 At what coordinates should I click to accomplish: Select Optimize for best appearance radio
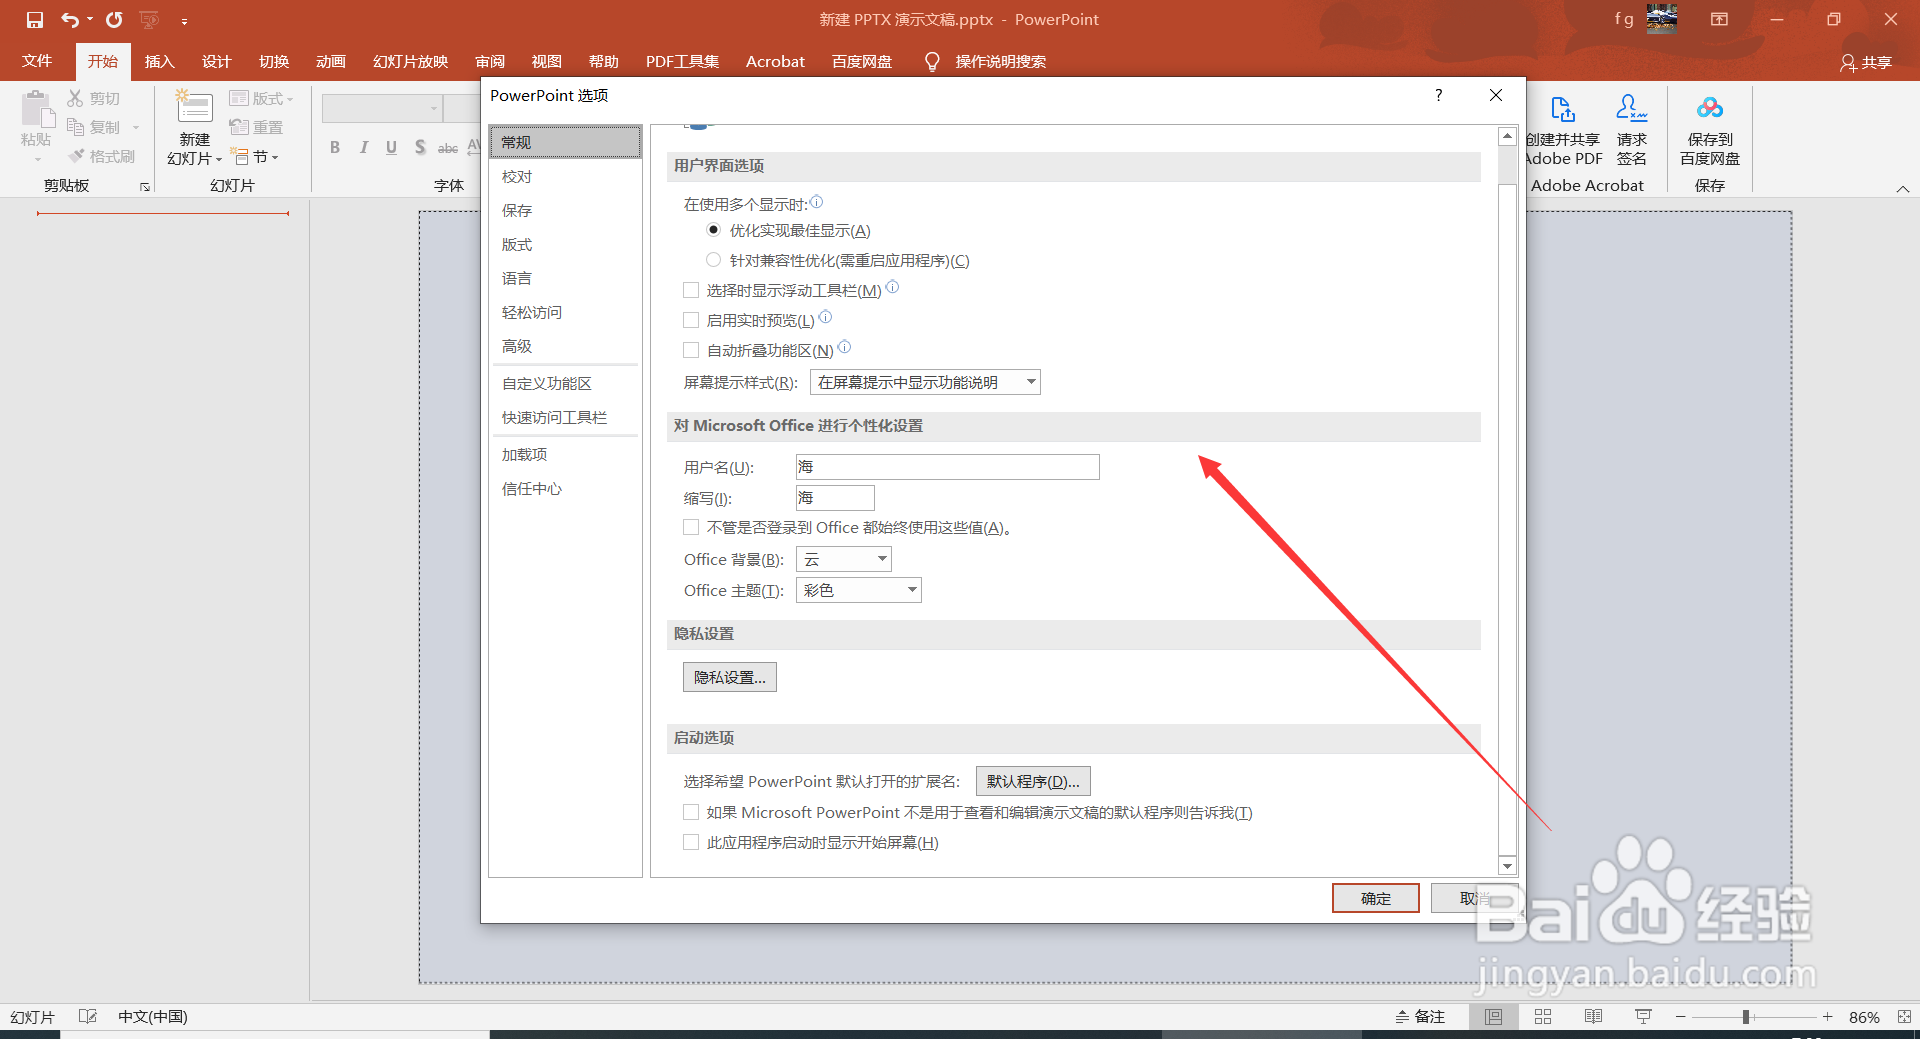pos(713,230)
